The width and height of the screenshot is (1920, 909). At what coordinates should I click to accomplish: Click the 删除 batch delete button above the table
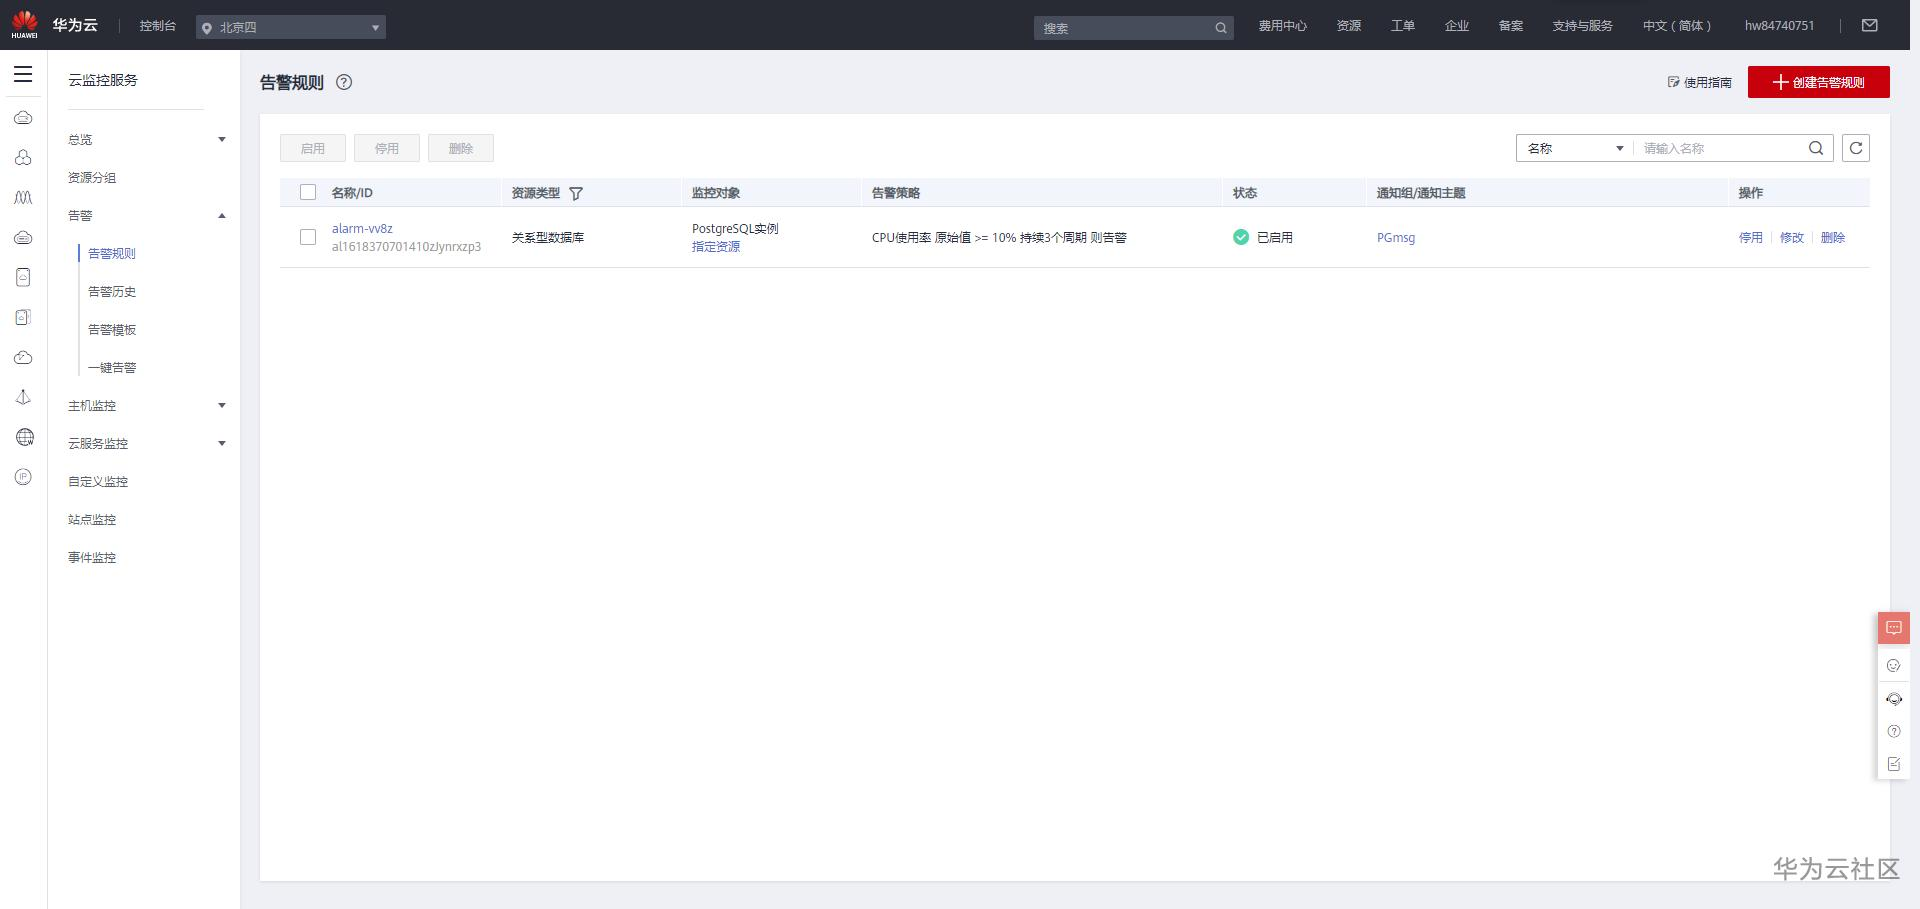point(461,148)
